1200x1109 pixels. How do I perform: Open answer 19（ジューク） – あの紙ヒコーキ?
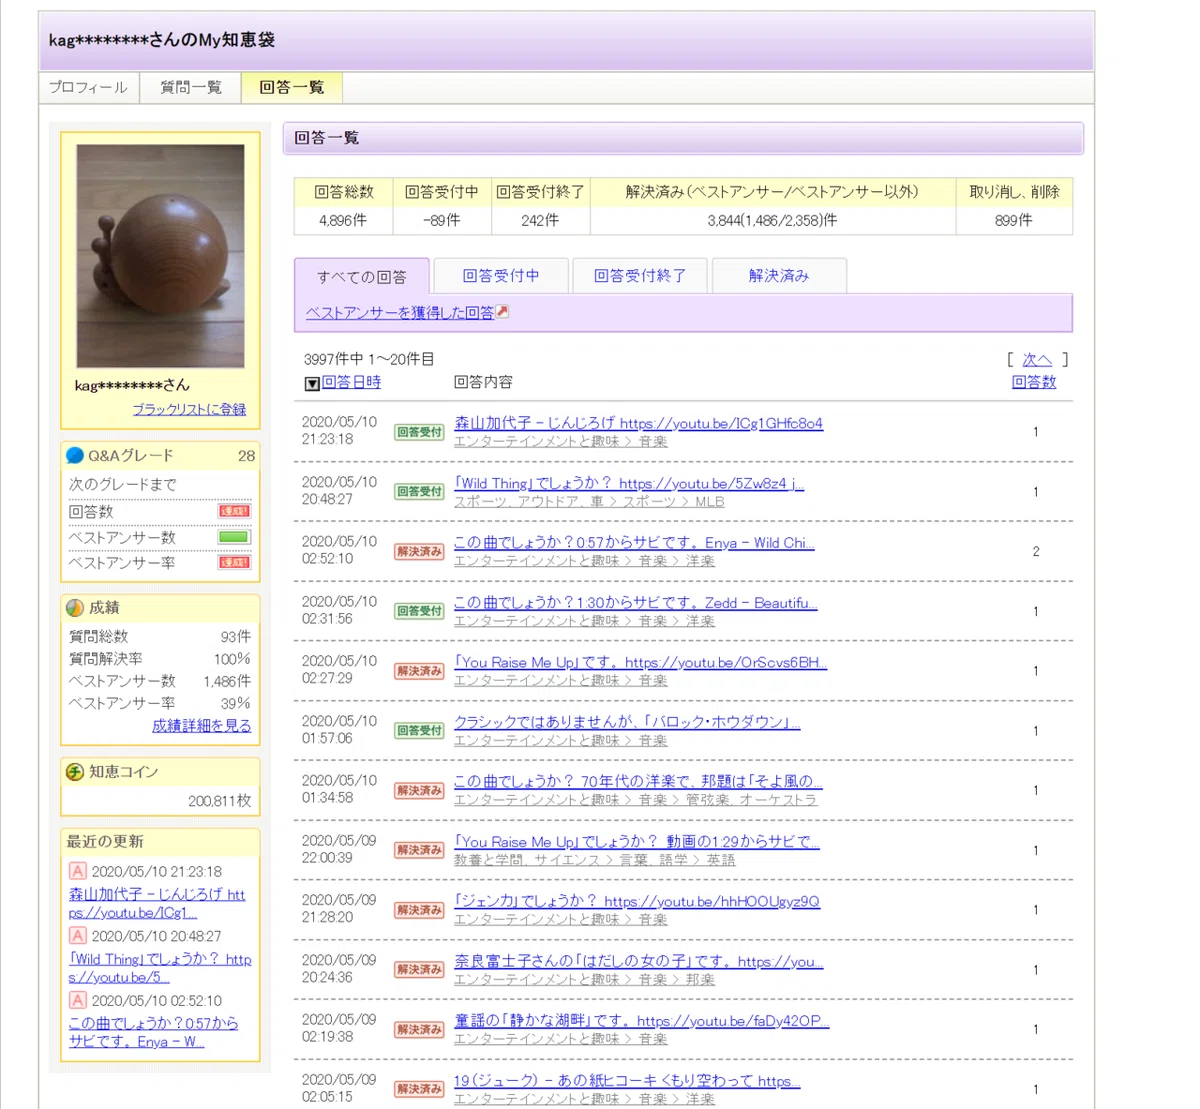(627, 1081)
